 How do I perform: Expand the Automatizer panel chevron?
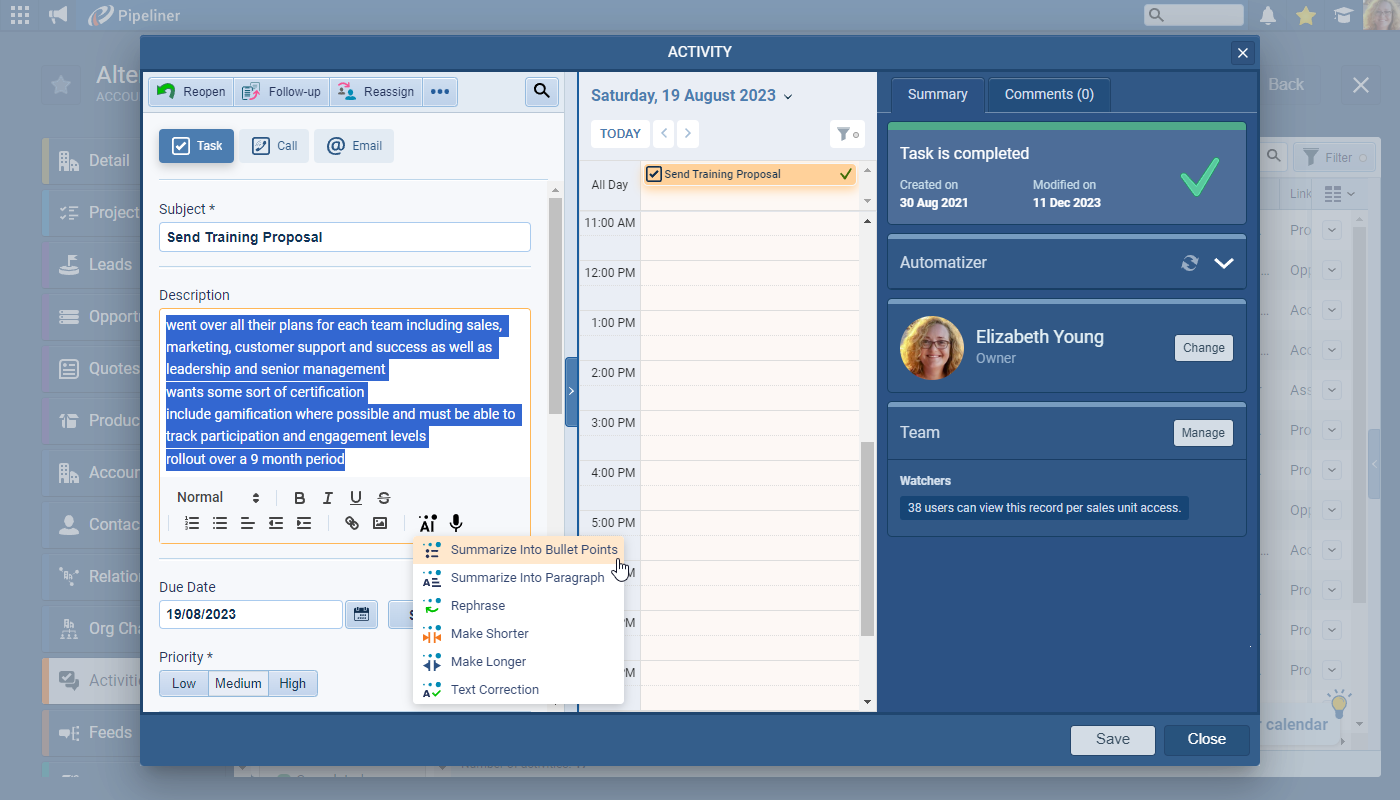pyautogui.click(x=1224, y=263)
